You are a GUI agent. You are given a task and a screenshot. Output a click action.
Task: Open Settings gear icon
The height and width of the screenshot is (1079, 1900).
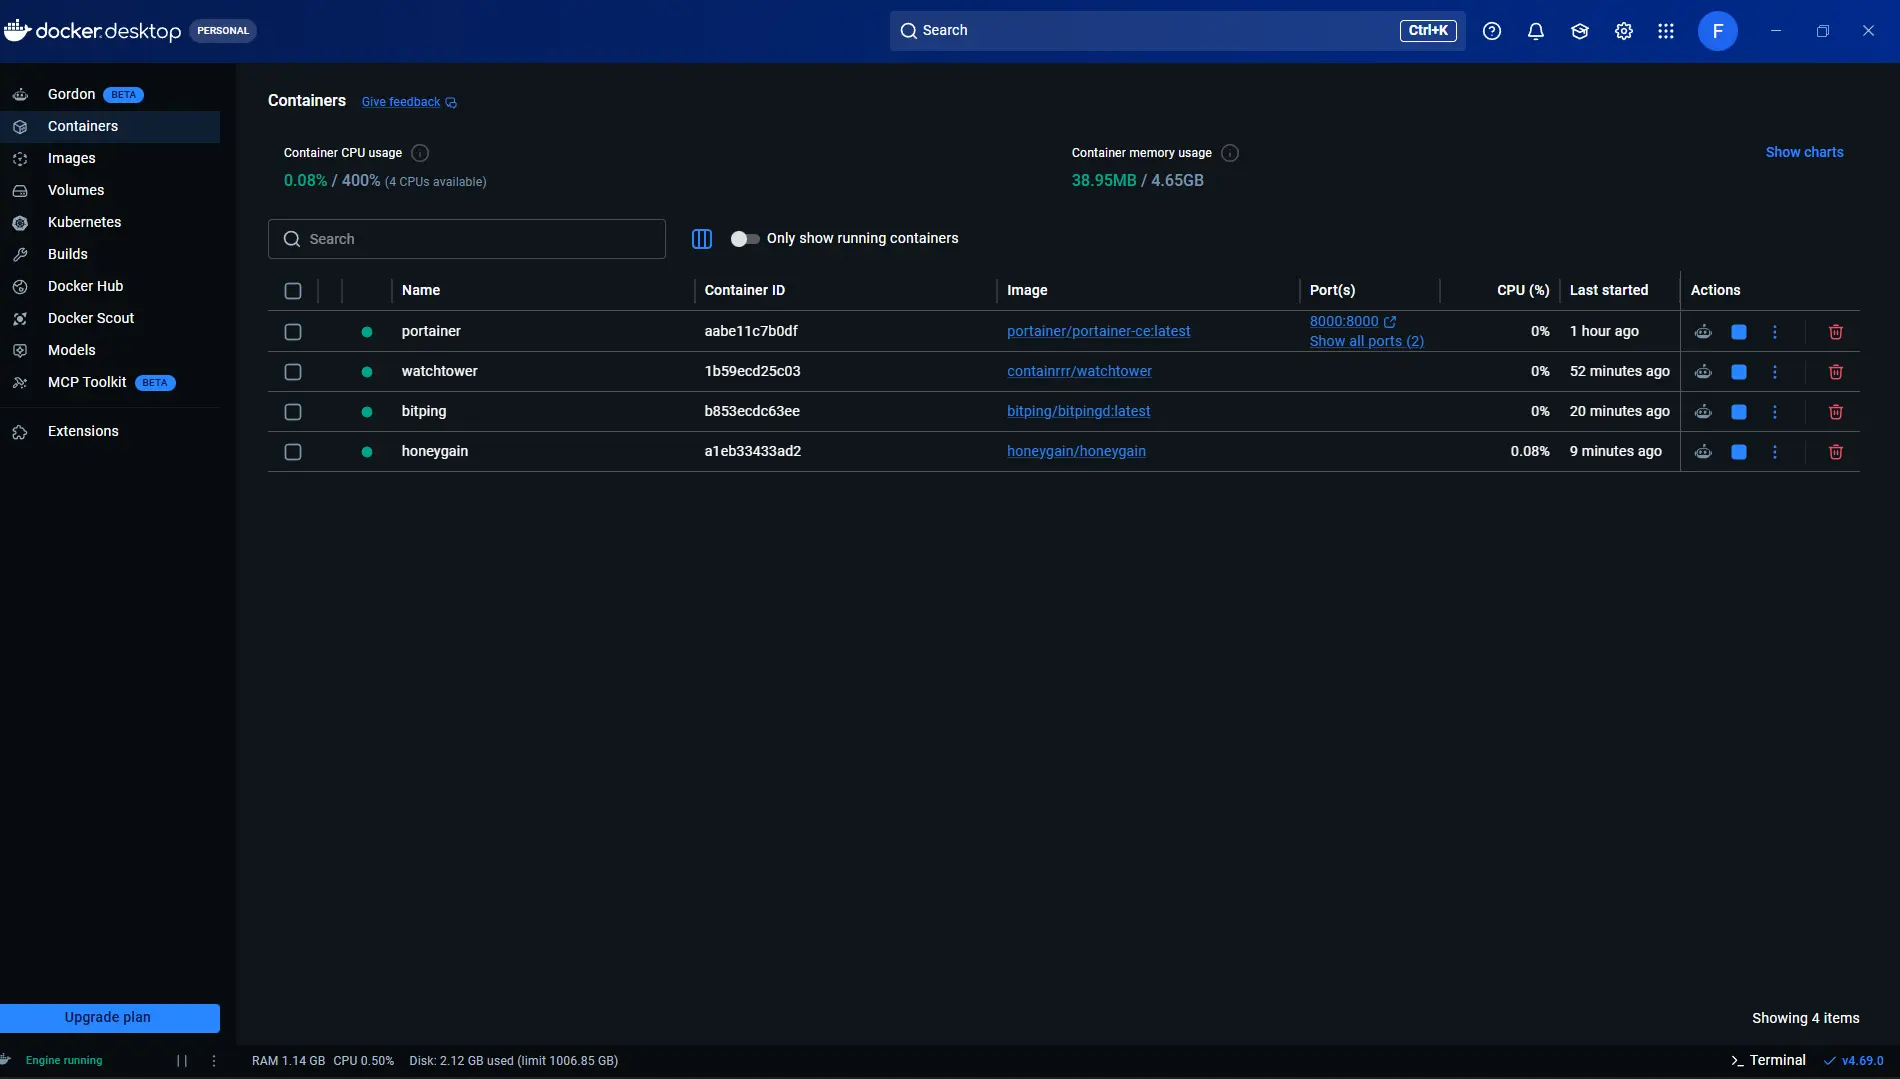1624,31
